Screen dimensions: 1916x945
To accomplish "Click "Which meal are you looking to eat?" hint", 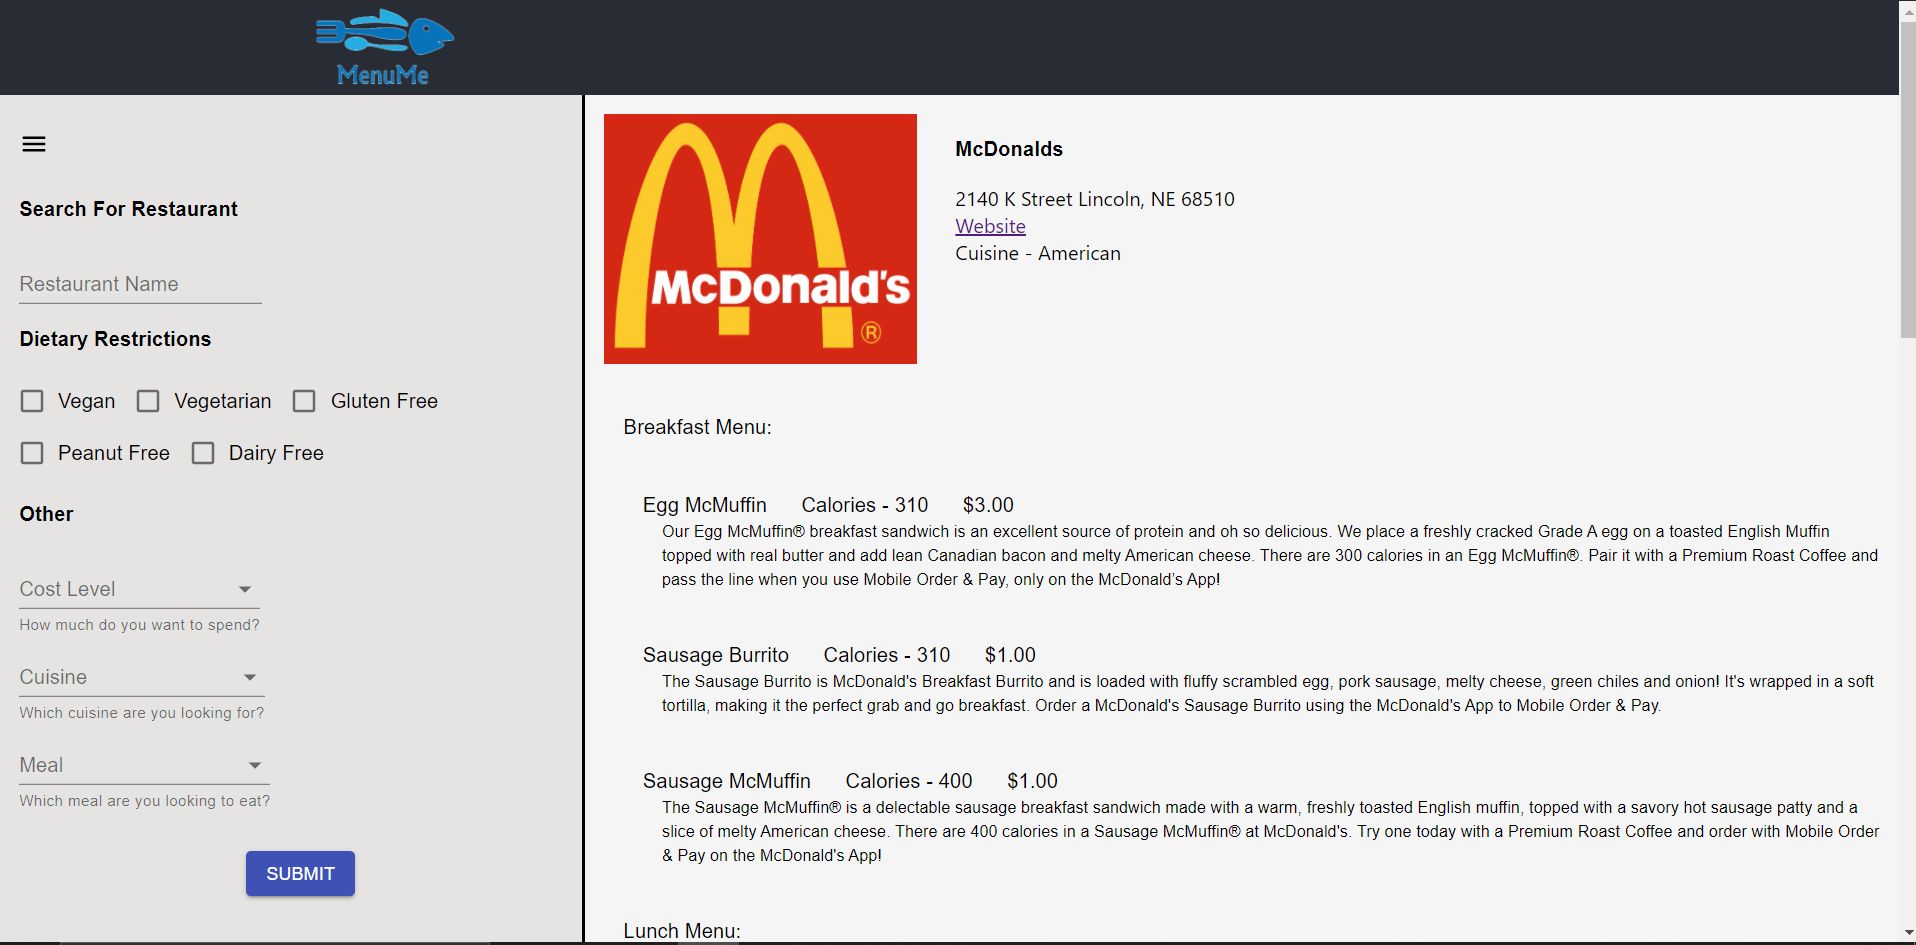I will (x=145, y=801).
